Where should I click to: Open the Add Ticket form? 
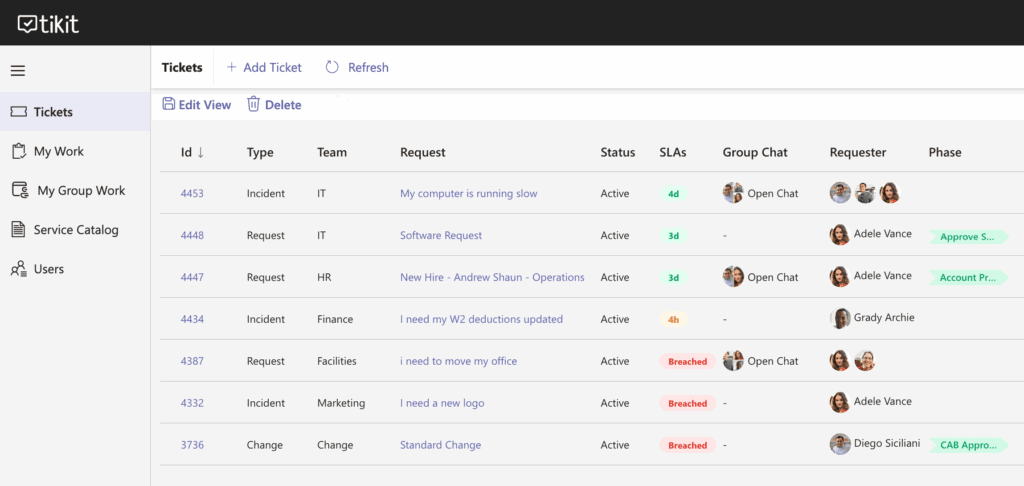click(x=263, y=67)
